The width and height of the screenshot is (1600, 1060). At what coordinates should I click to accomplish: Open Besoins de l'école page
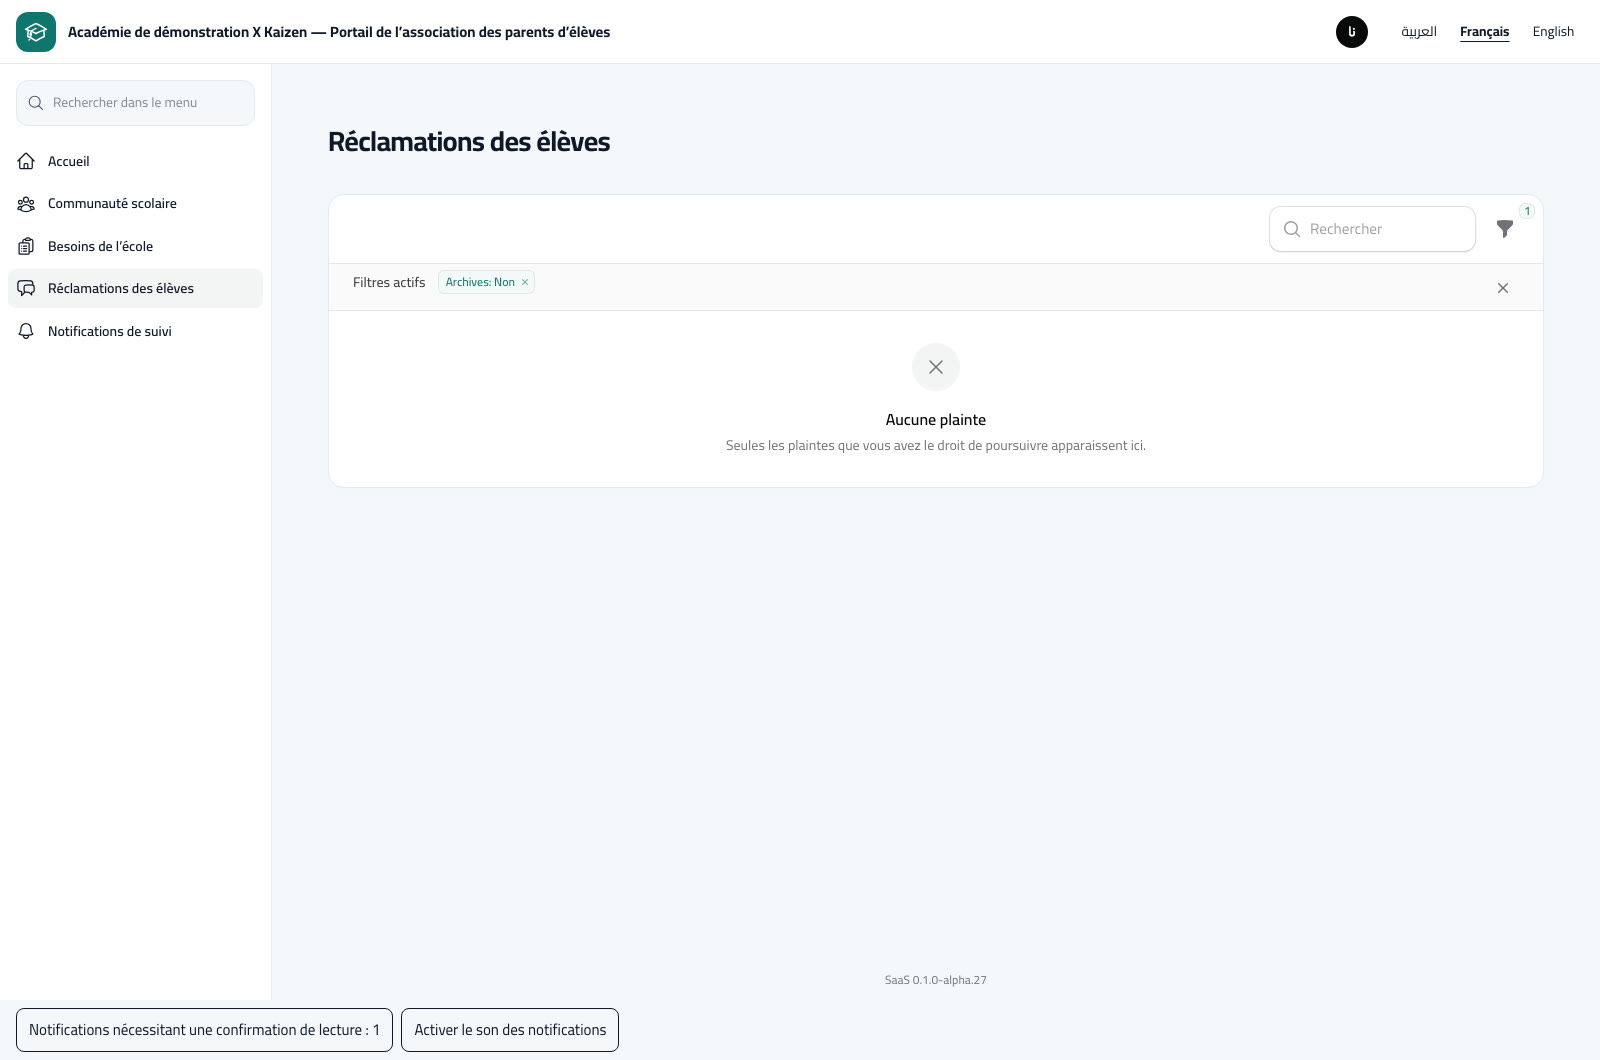[x=135, y=246]
